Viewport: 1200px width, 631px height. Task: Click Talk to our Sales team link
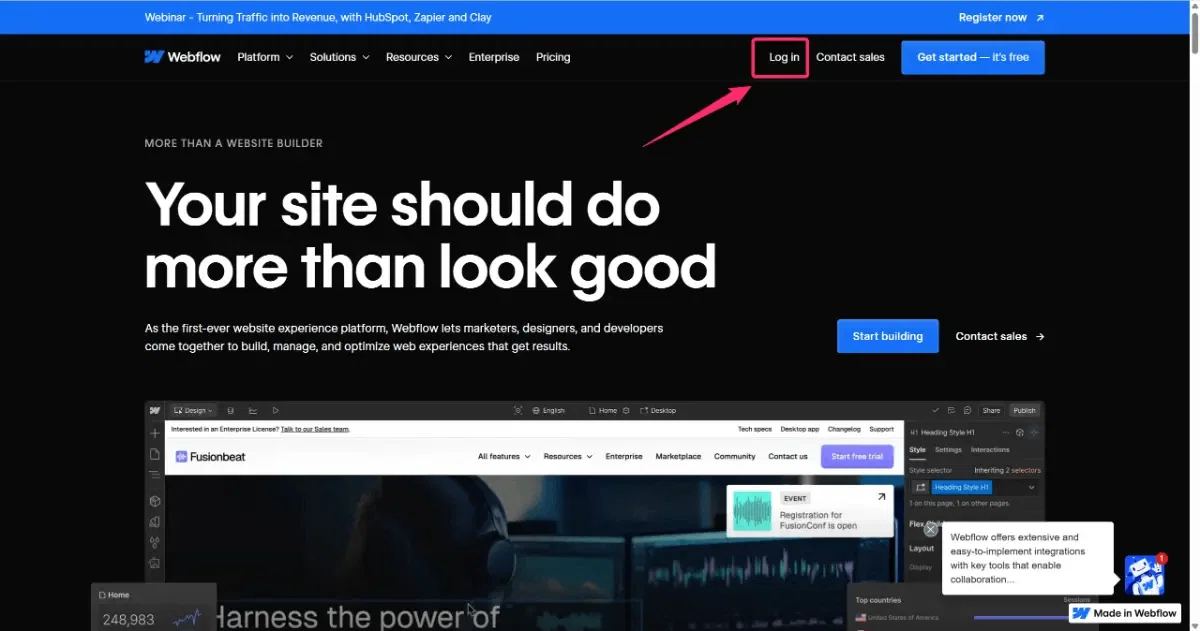315,429
